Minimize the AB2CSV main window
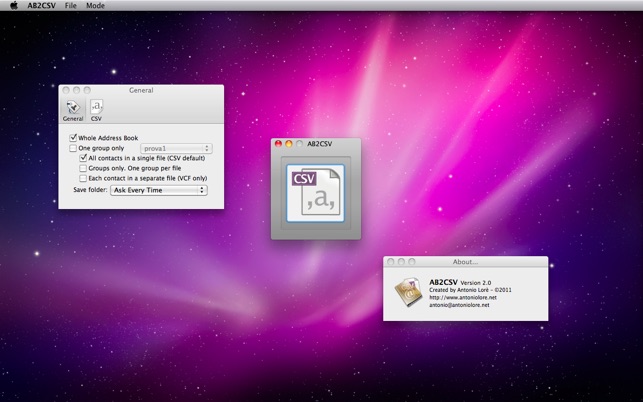 (x=289, y=144)
